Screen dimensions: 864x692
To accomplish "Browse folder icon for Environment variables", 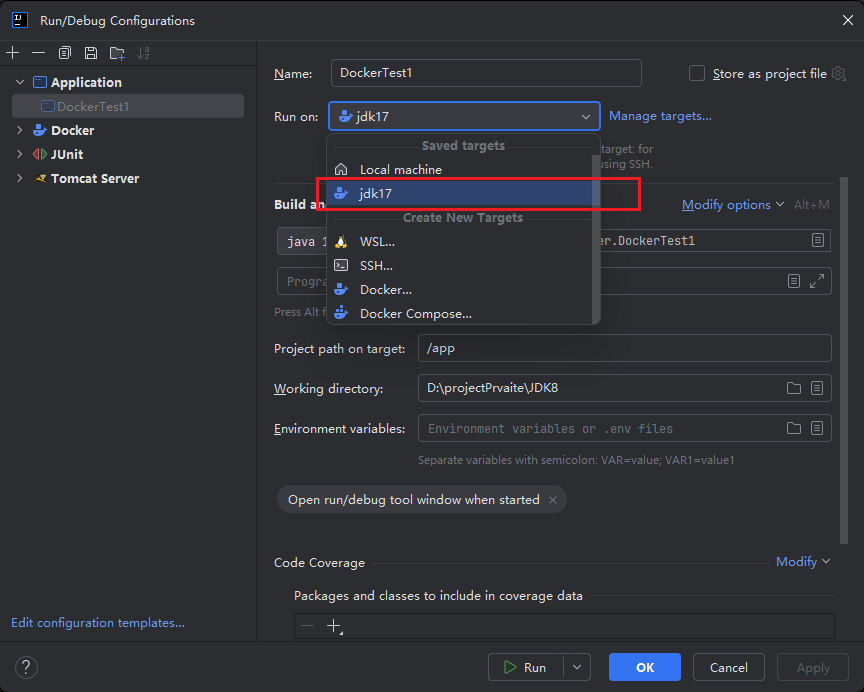I will click(x=793, y=428).
